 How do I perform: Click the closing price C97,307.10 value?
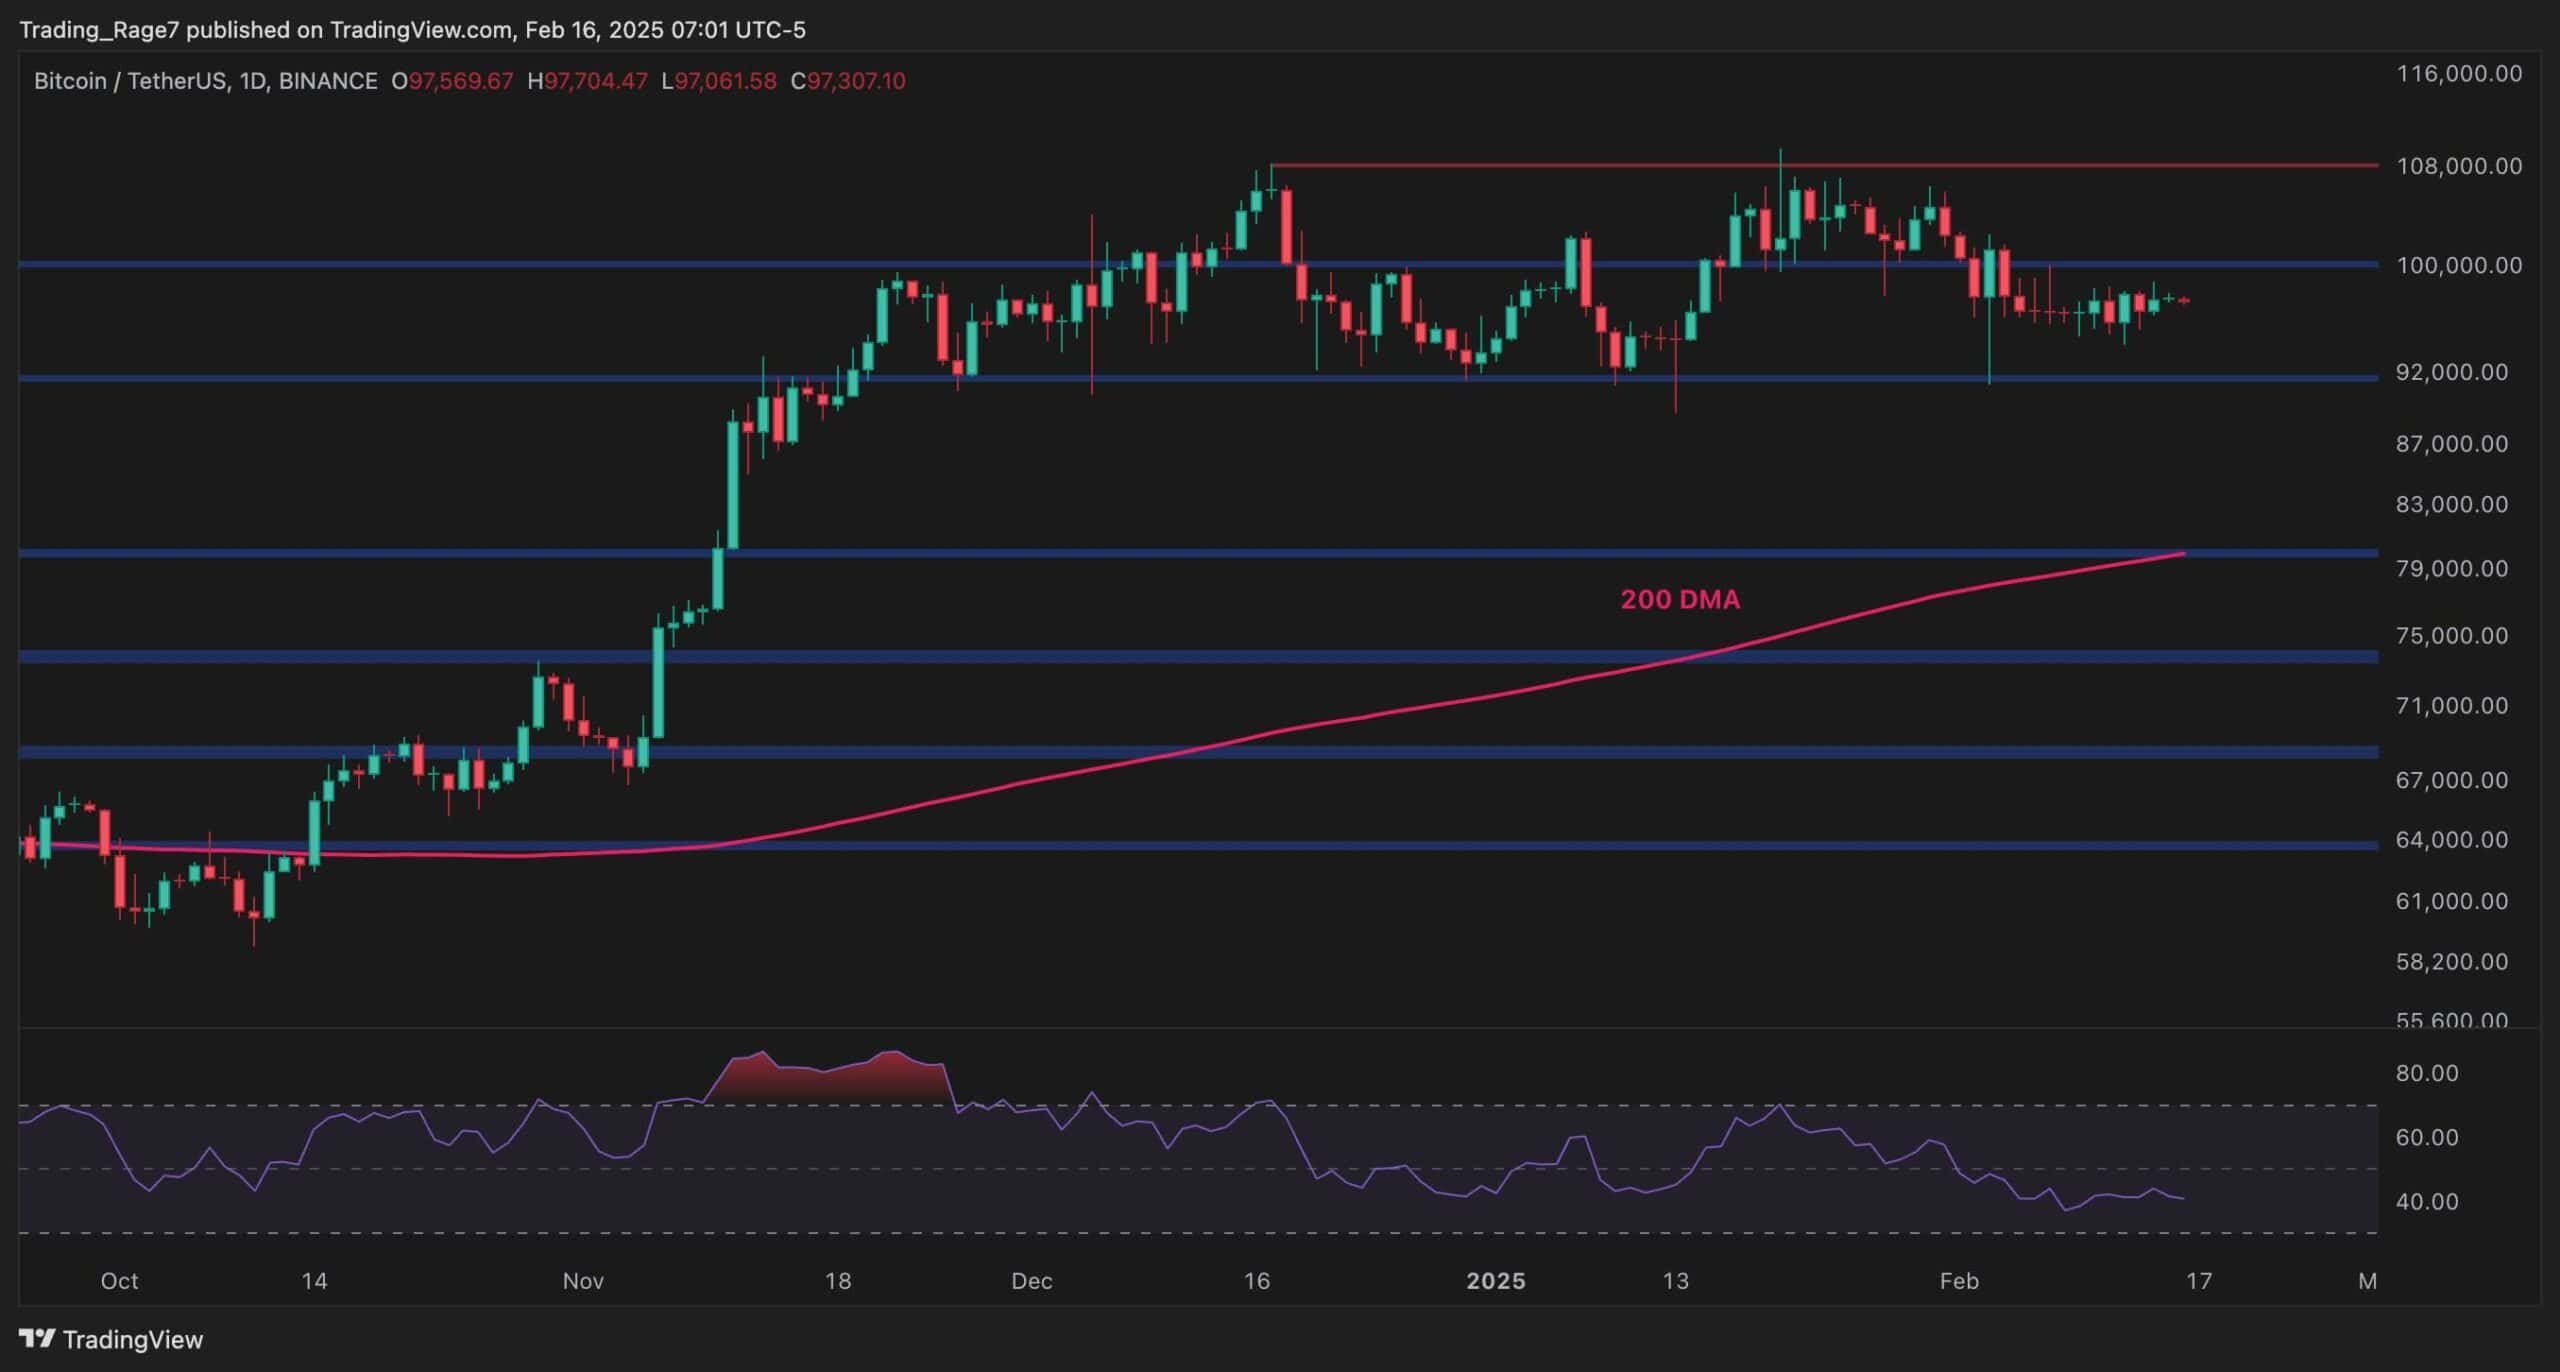coord(848,81)
